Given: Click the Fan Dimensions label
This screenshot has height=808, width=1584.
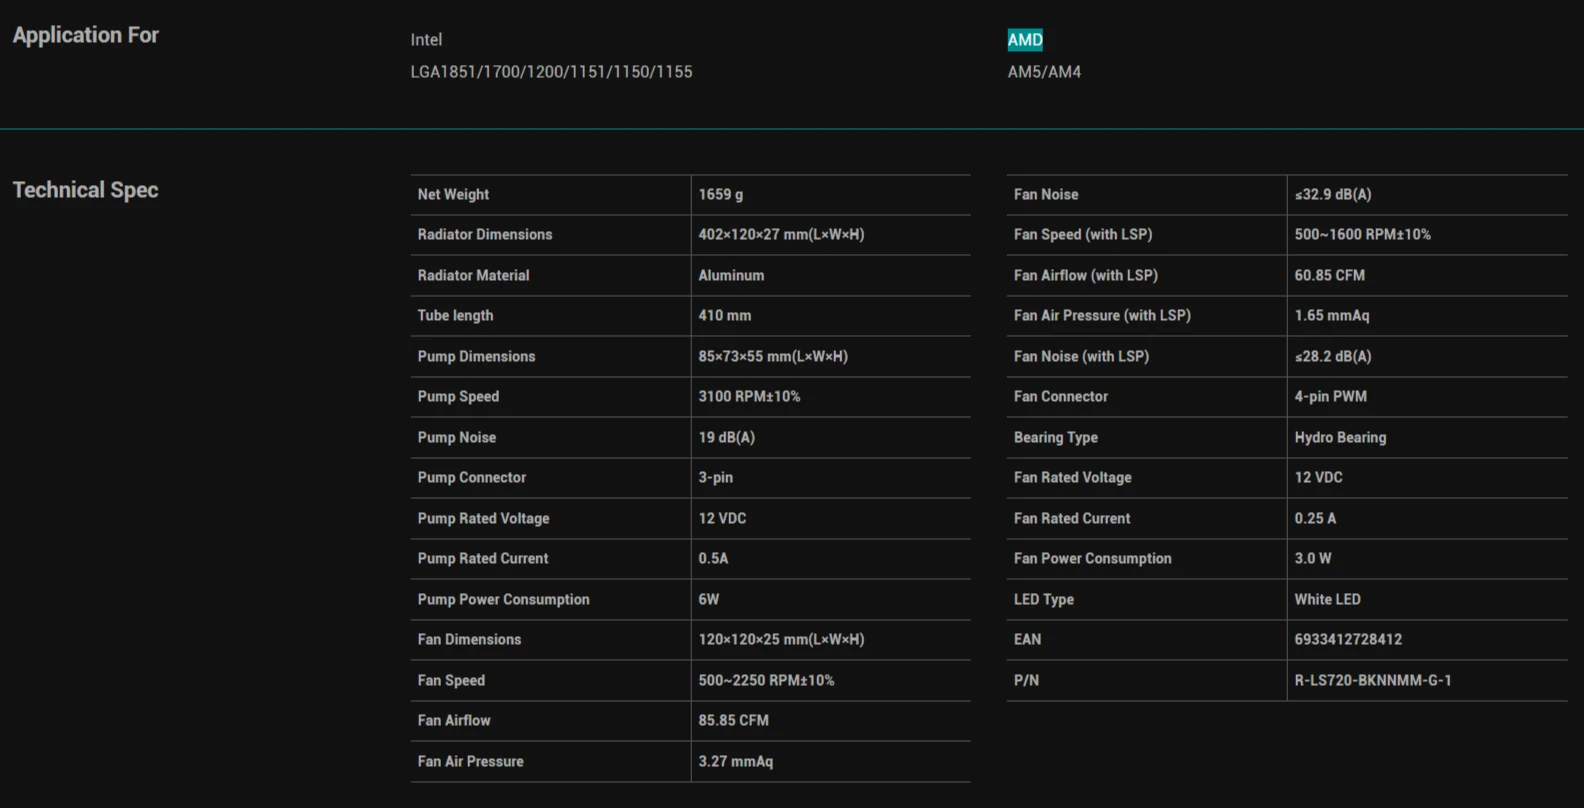Looking at the screenshot, I should tap(469, 640).
